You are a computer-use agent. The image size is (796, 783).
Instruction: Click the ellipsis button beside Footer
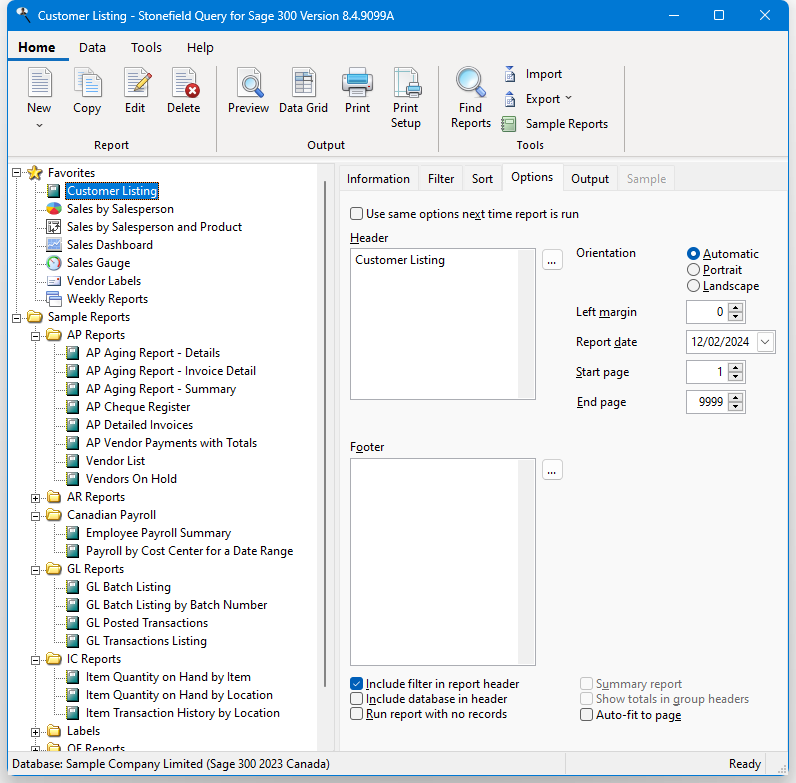tap(552, 470)
